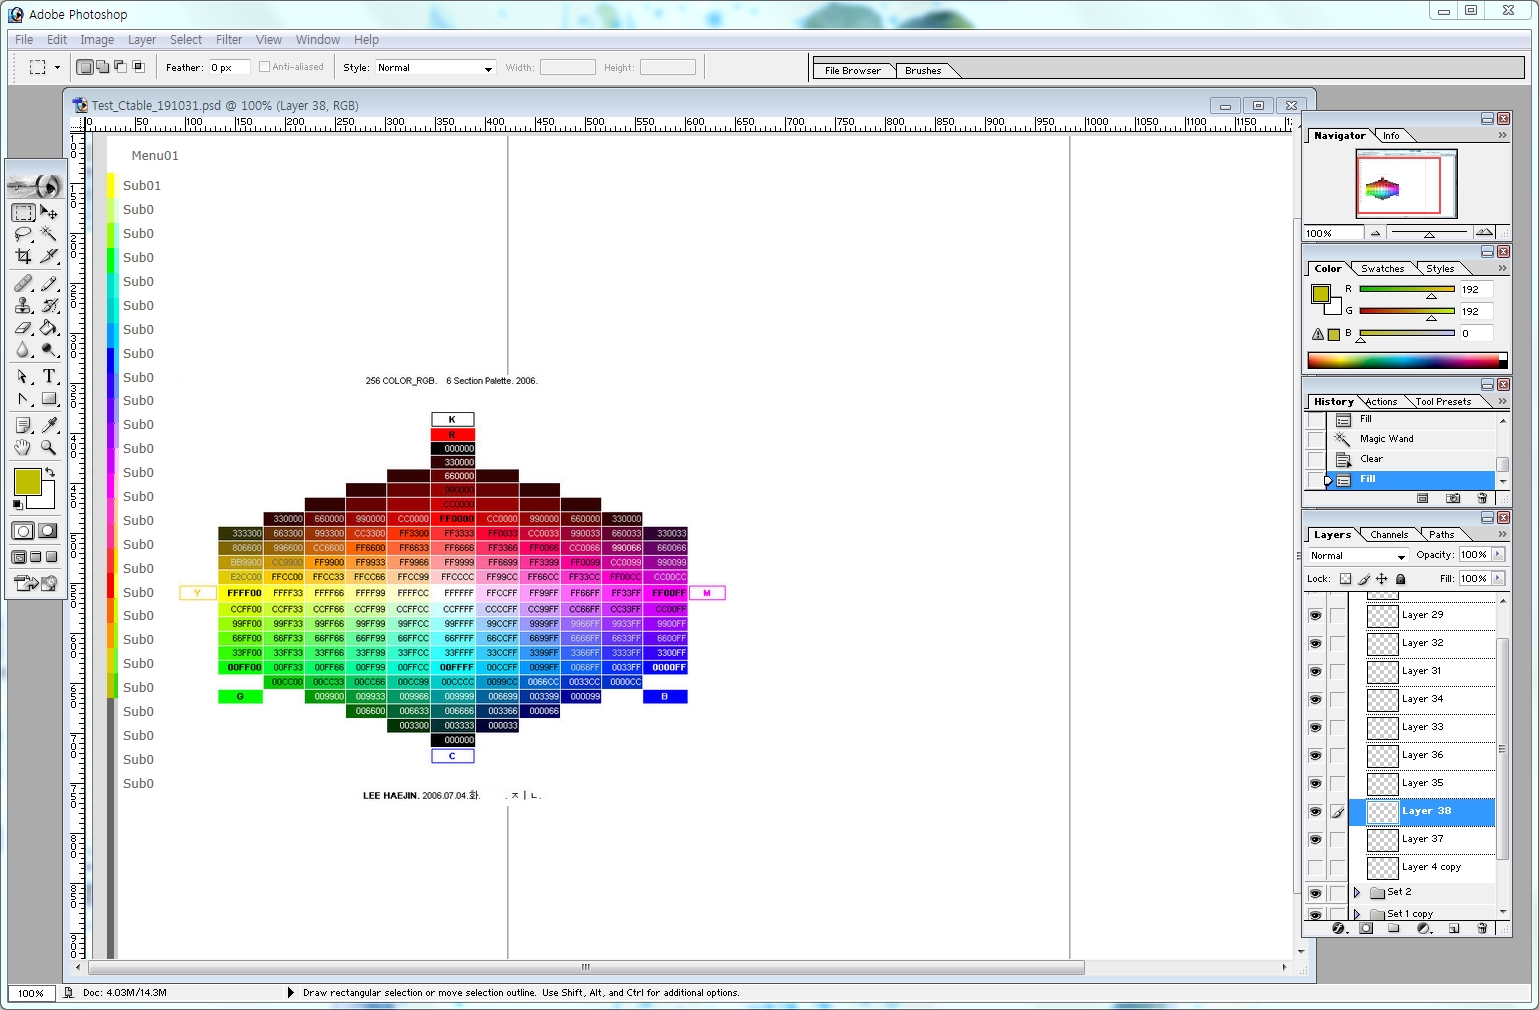This screenshot has width=1539, height=1010.
Task: Open the Image menu
Action: pyautogui.click(x=97, y=40)
